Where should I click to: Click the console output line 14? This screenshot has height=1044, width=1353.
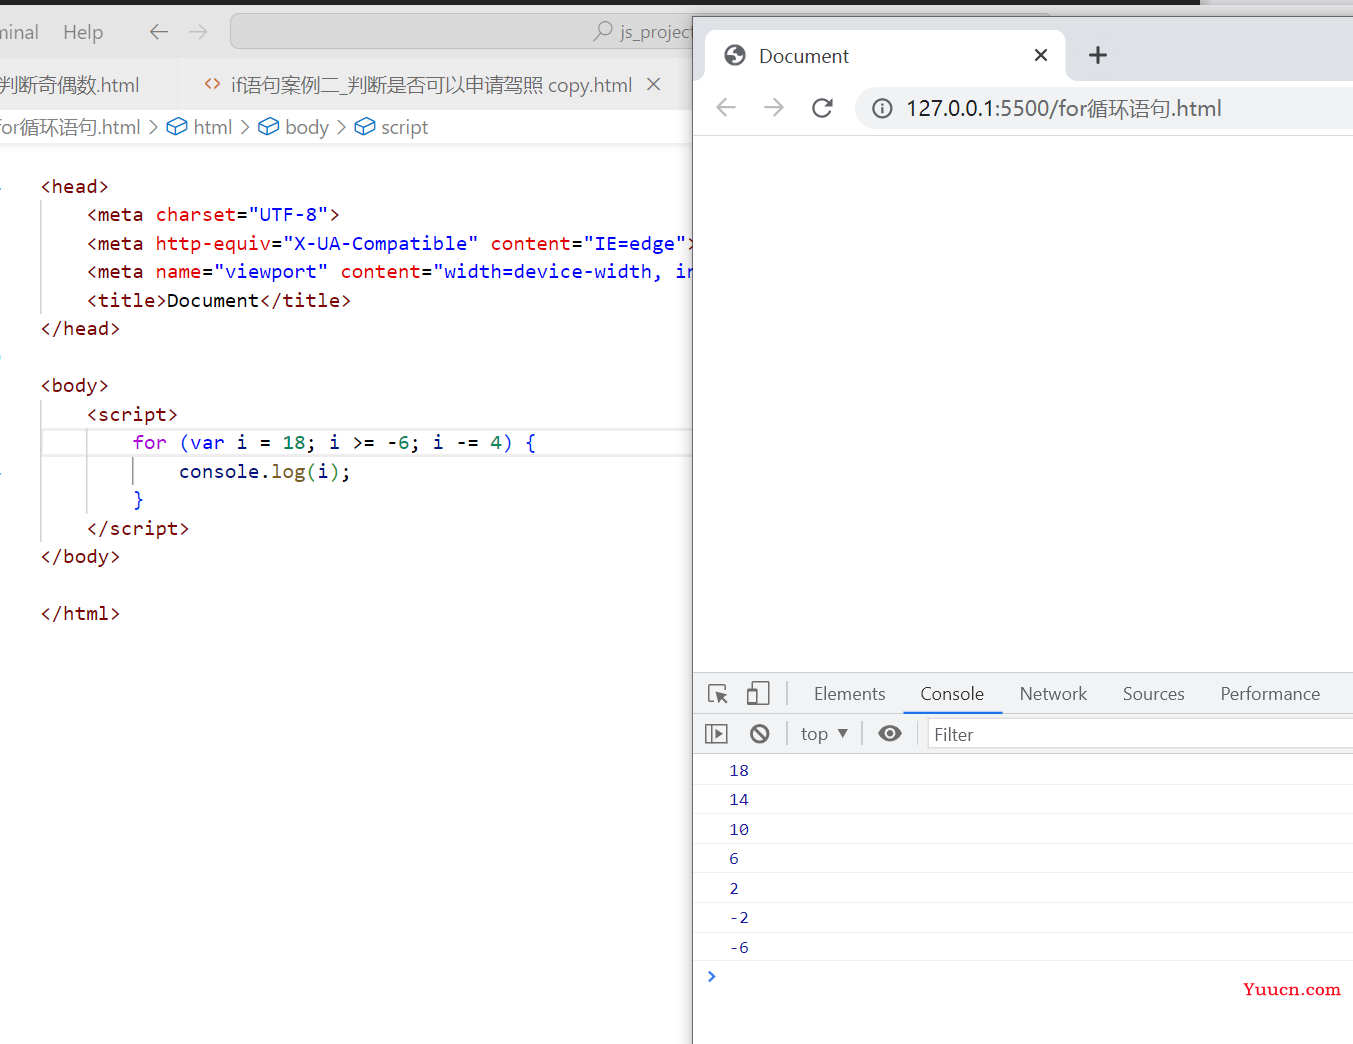[1023, 800]
